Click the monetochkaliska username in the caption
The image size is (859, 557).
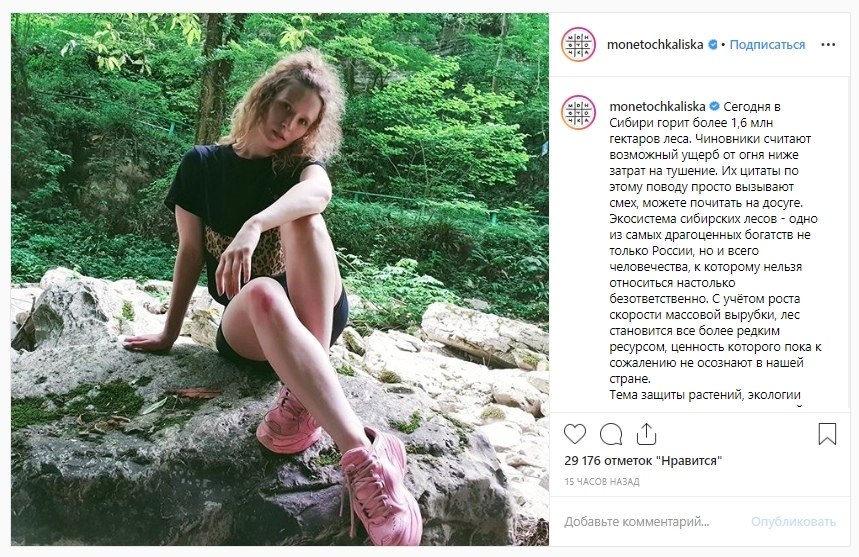656,106
